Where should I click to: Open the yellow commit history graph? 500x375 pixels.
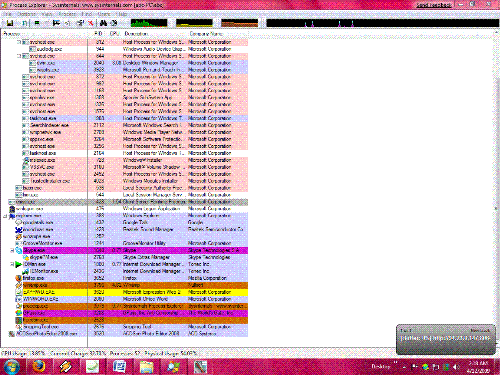(194, 23)
